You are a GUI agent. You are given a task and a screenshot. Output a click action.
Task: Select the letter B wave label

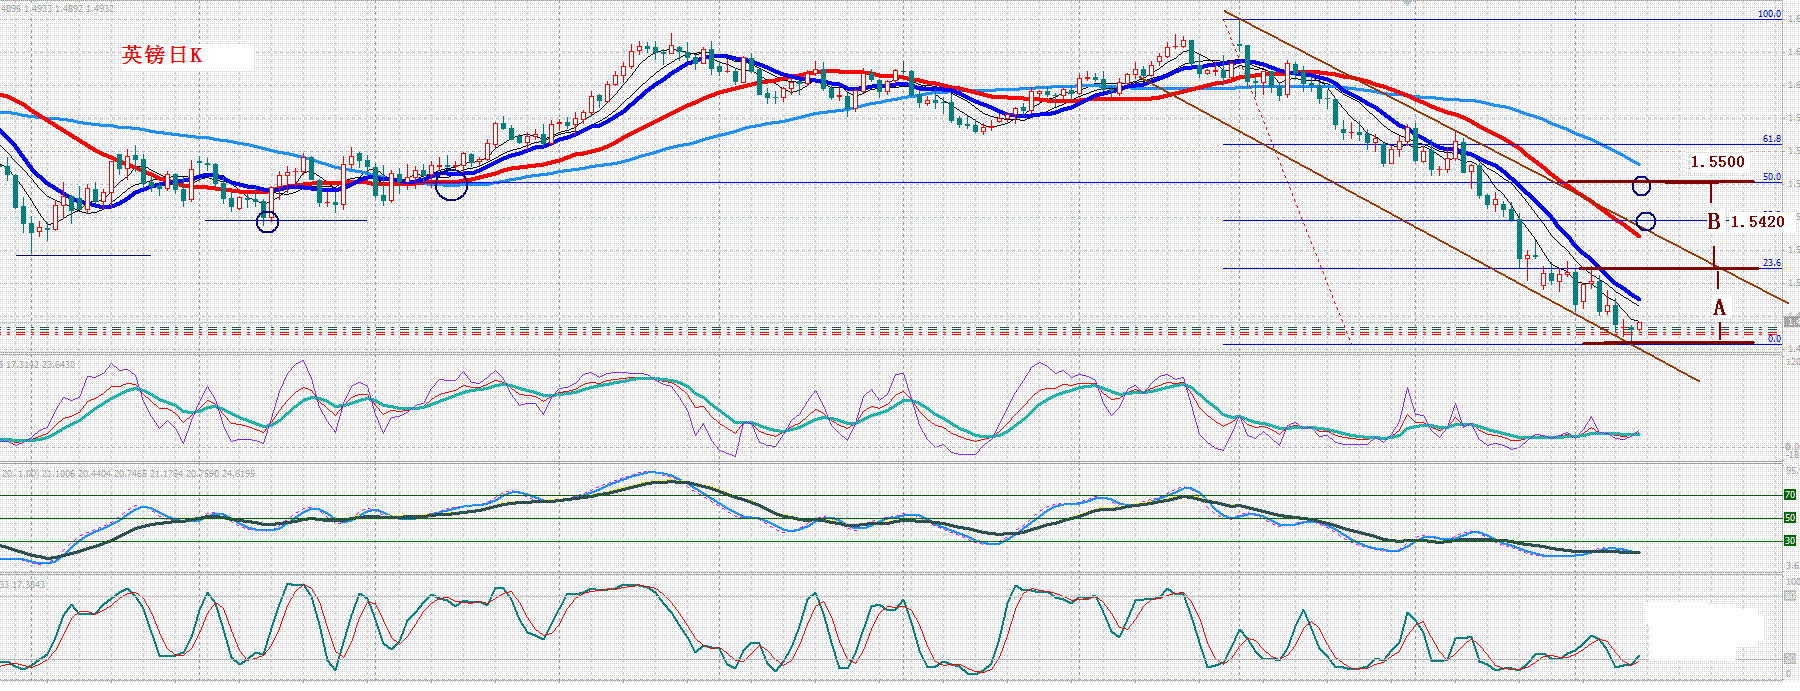tap(1714, 221)
